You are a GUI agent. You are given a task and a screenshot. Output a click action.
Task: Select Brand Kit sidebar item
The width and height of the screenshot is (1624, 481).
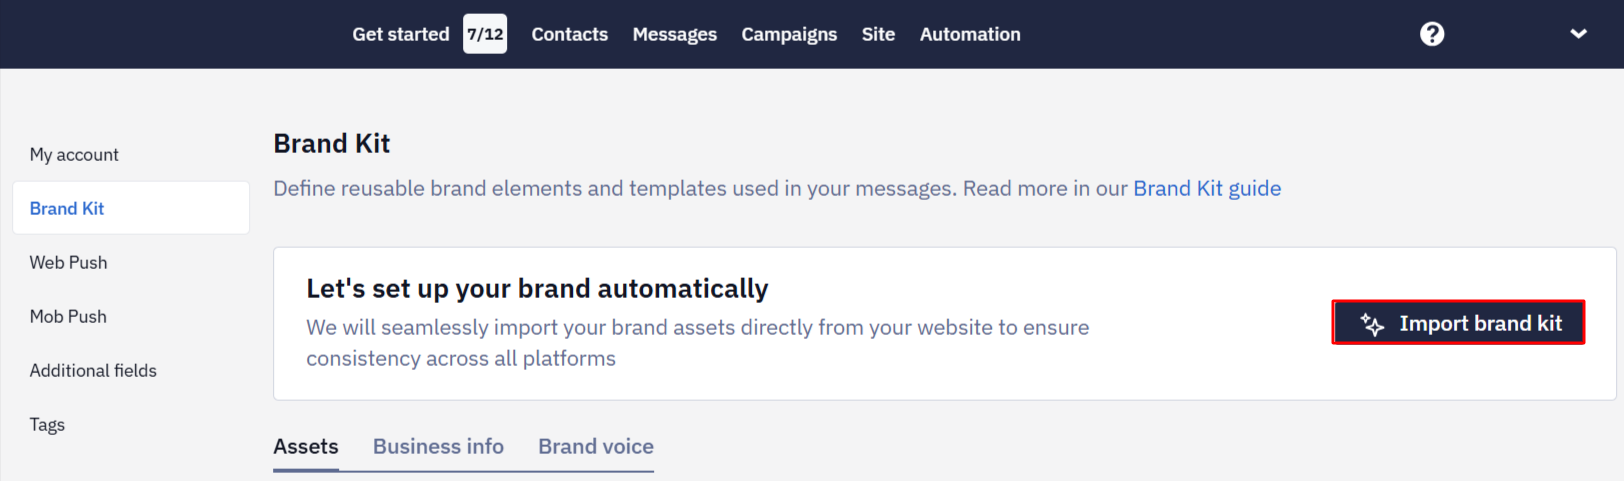click(131, 208)
